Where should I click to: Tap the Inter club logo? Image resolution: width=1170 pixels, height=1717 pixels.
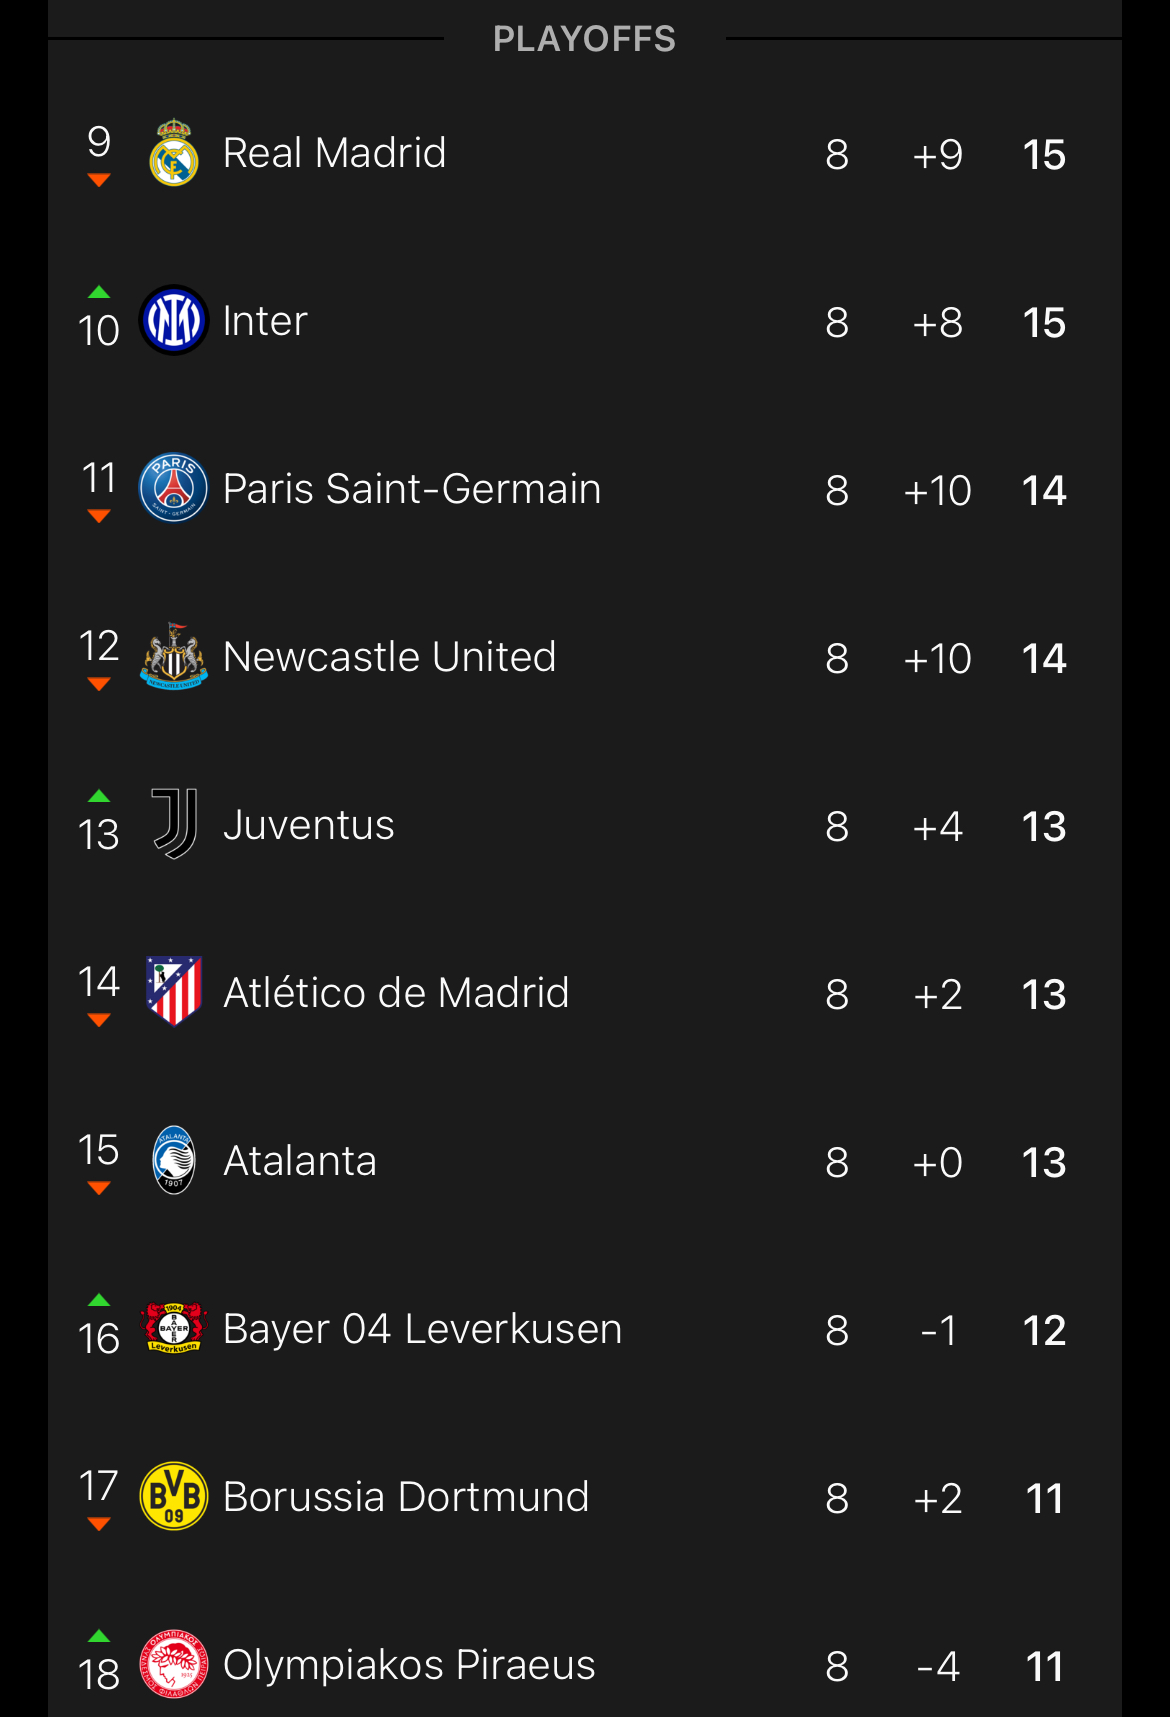174,321
